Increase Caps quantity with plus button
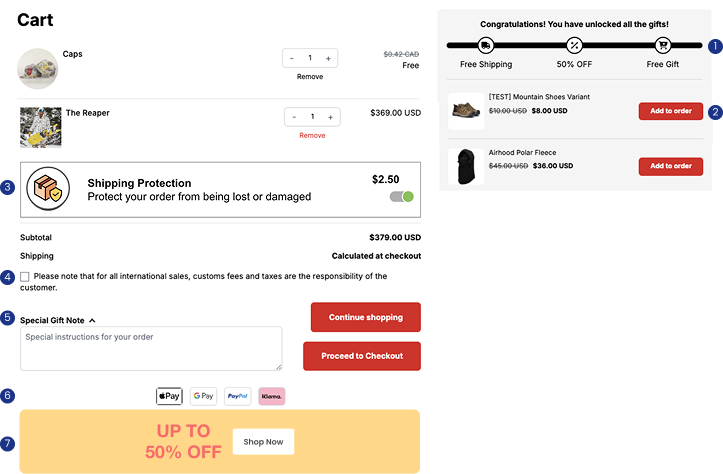Screen dimensions: 723x474 coord(328,59)
